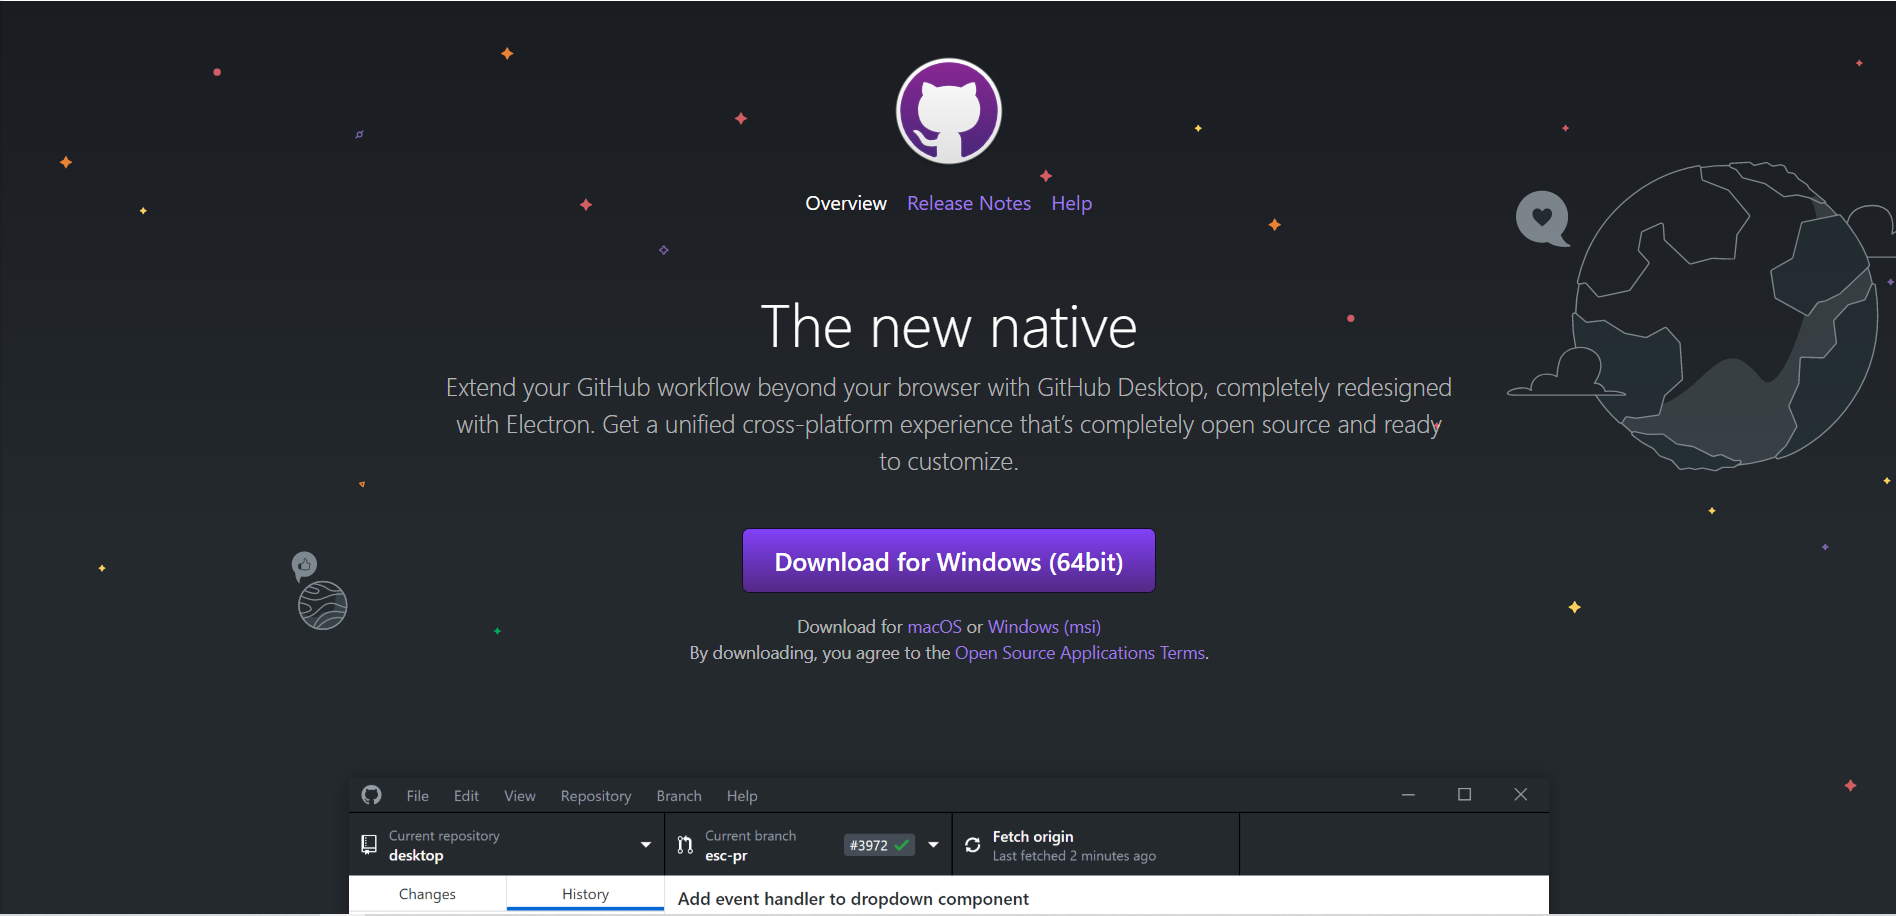This screenshot has height=916, width=1896.
Task: Follow the Windows (msi) download link
Action: [x=1044, y=627]
